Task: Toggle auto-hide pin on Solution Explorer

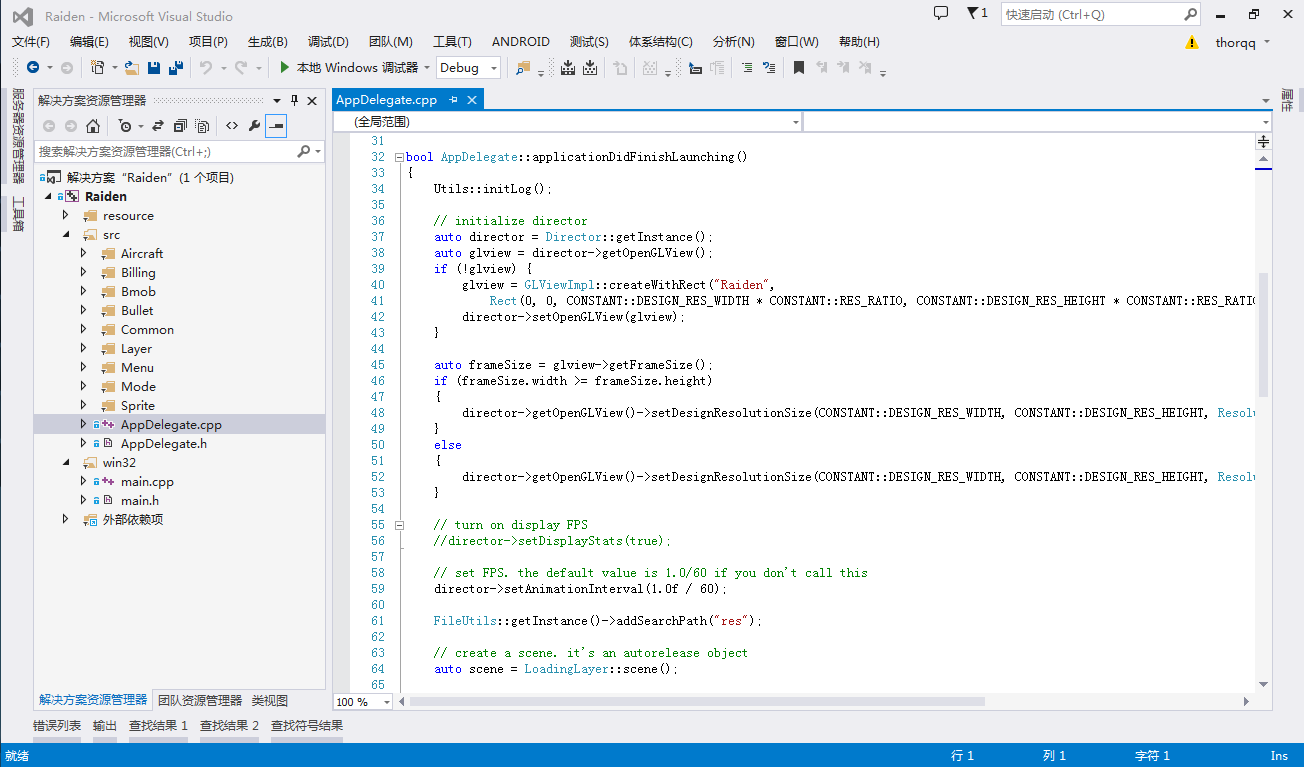Action: (x=294, y=101)
